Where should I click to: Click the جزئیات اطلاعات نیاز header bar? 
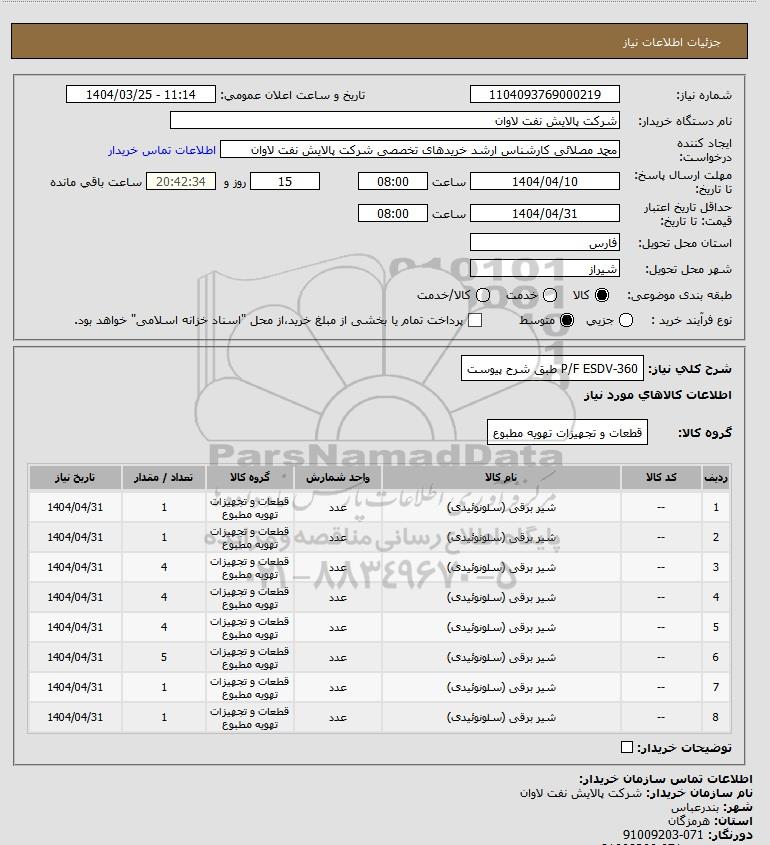[x=379, y=41]
